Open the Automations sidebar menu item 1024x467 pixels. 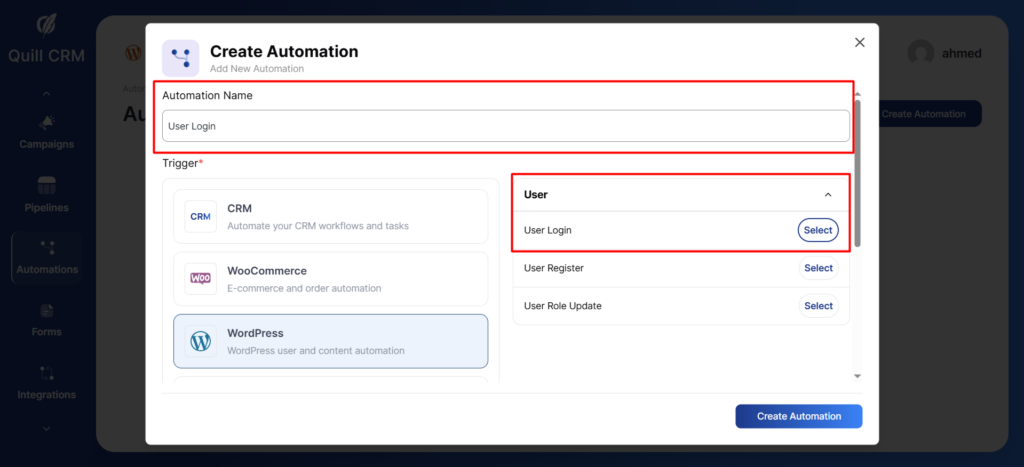point(46,257)
